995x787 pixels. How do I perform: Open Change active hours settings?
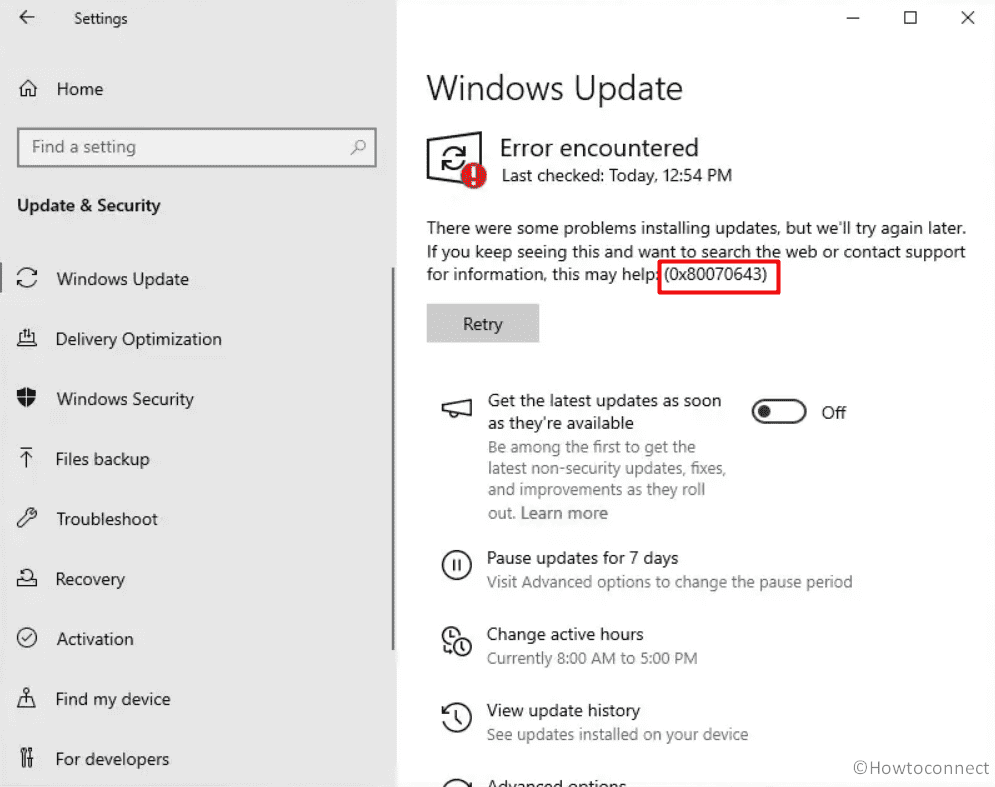coord(565,634)
